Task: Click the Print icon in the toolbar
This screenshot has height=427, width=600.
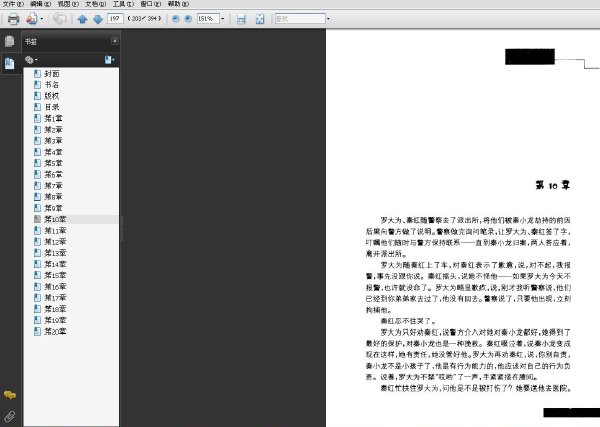Action: point(13,19)
